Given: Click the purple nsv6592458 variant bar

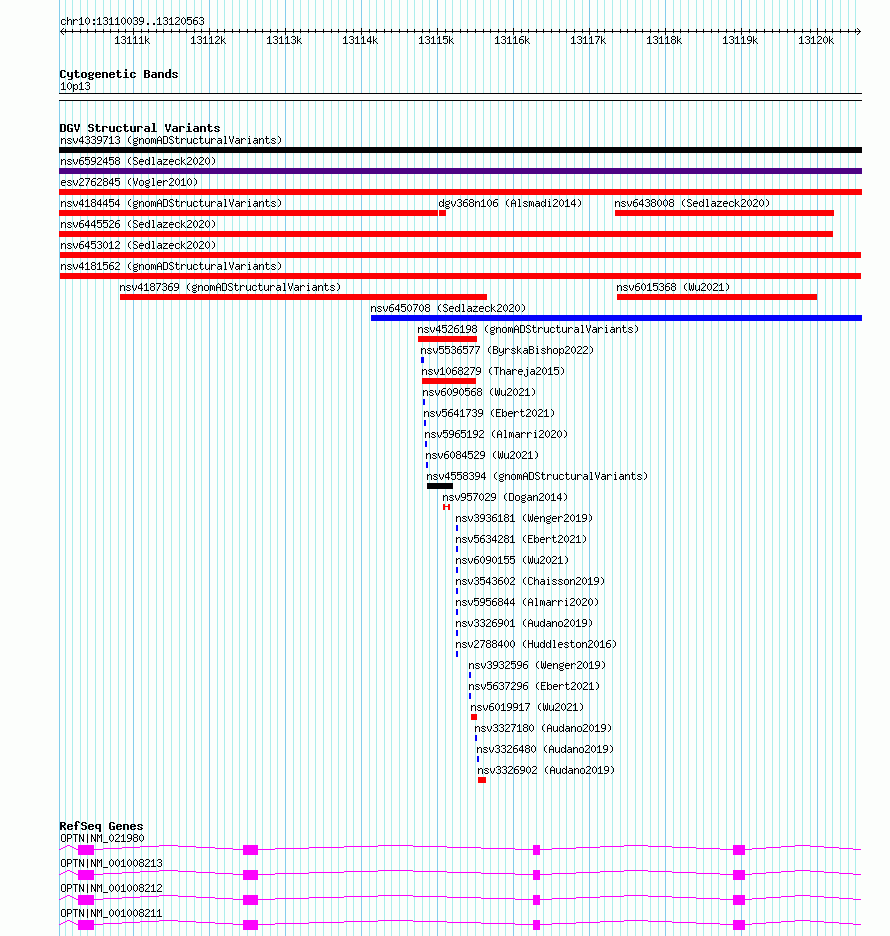Looking at the screenshot, I should [x=460, y=171].
